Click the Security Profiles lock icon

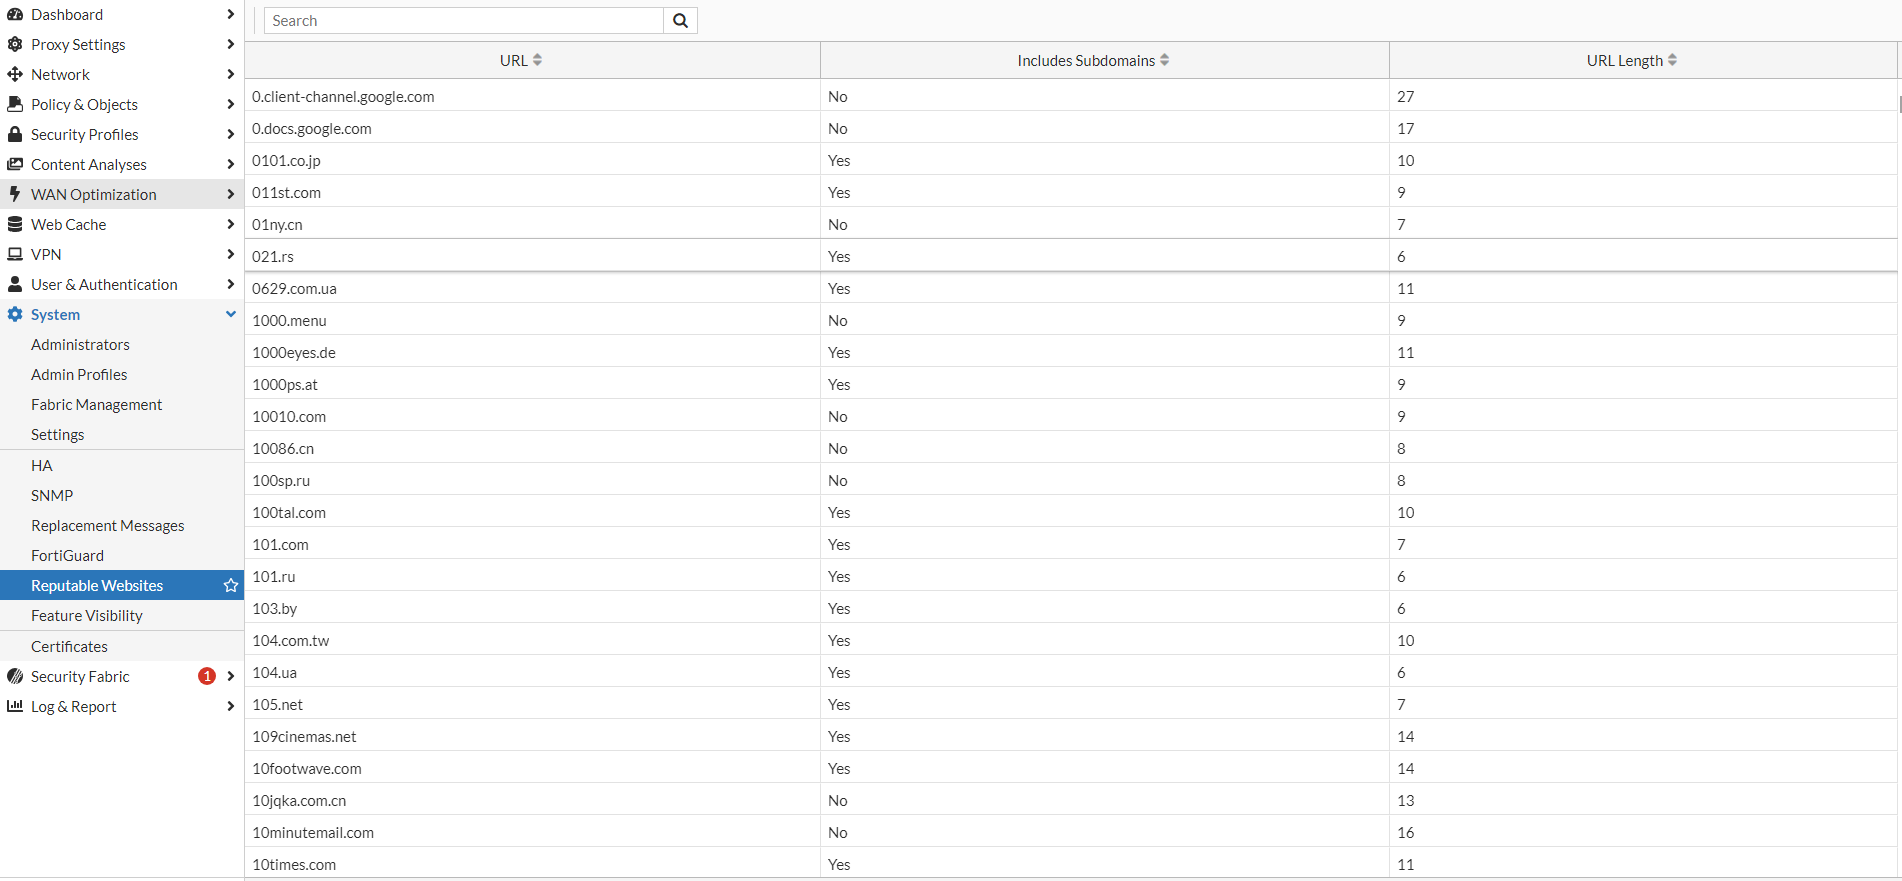[15, 134]
